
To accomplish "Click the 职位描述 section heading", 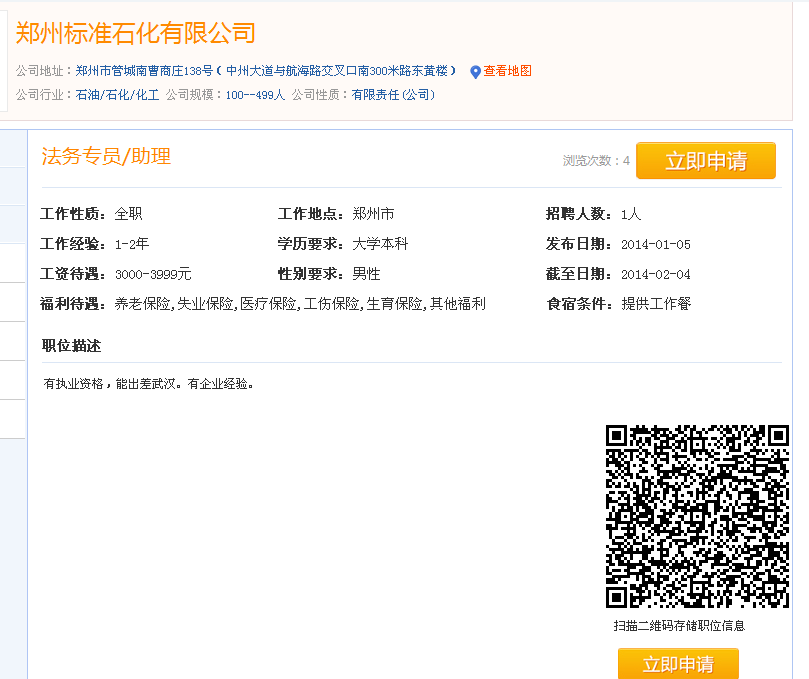I will pos(72,346).
